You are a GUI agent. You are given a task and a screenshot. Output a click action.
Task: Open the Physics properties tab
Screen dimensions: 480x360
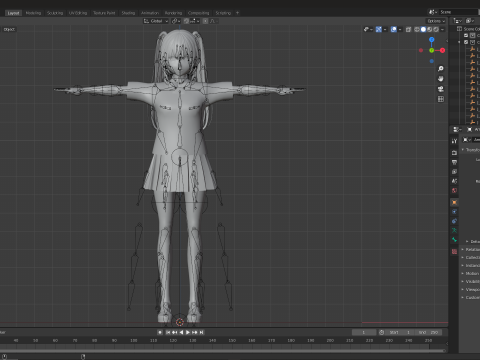[x=454, y=212]
